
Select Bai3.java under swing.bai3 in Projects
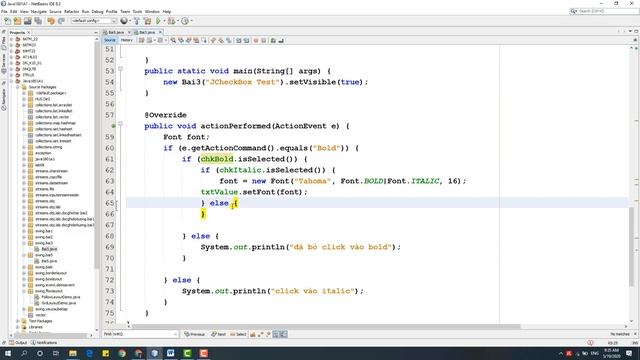(x=49, y=249)
